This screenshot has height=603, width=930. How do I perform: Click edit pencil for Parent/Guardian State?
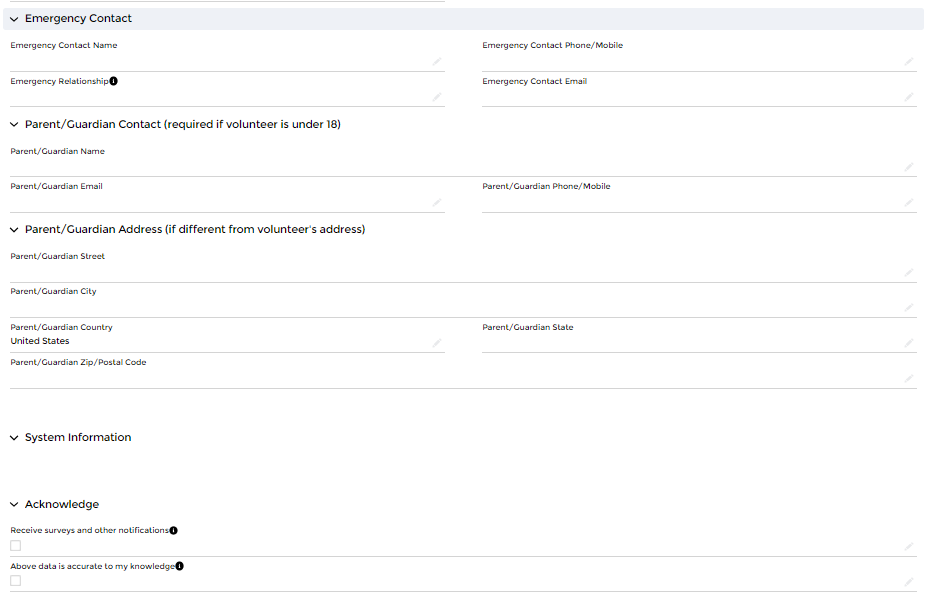(909, 343)
